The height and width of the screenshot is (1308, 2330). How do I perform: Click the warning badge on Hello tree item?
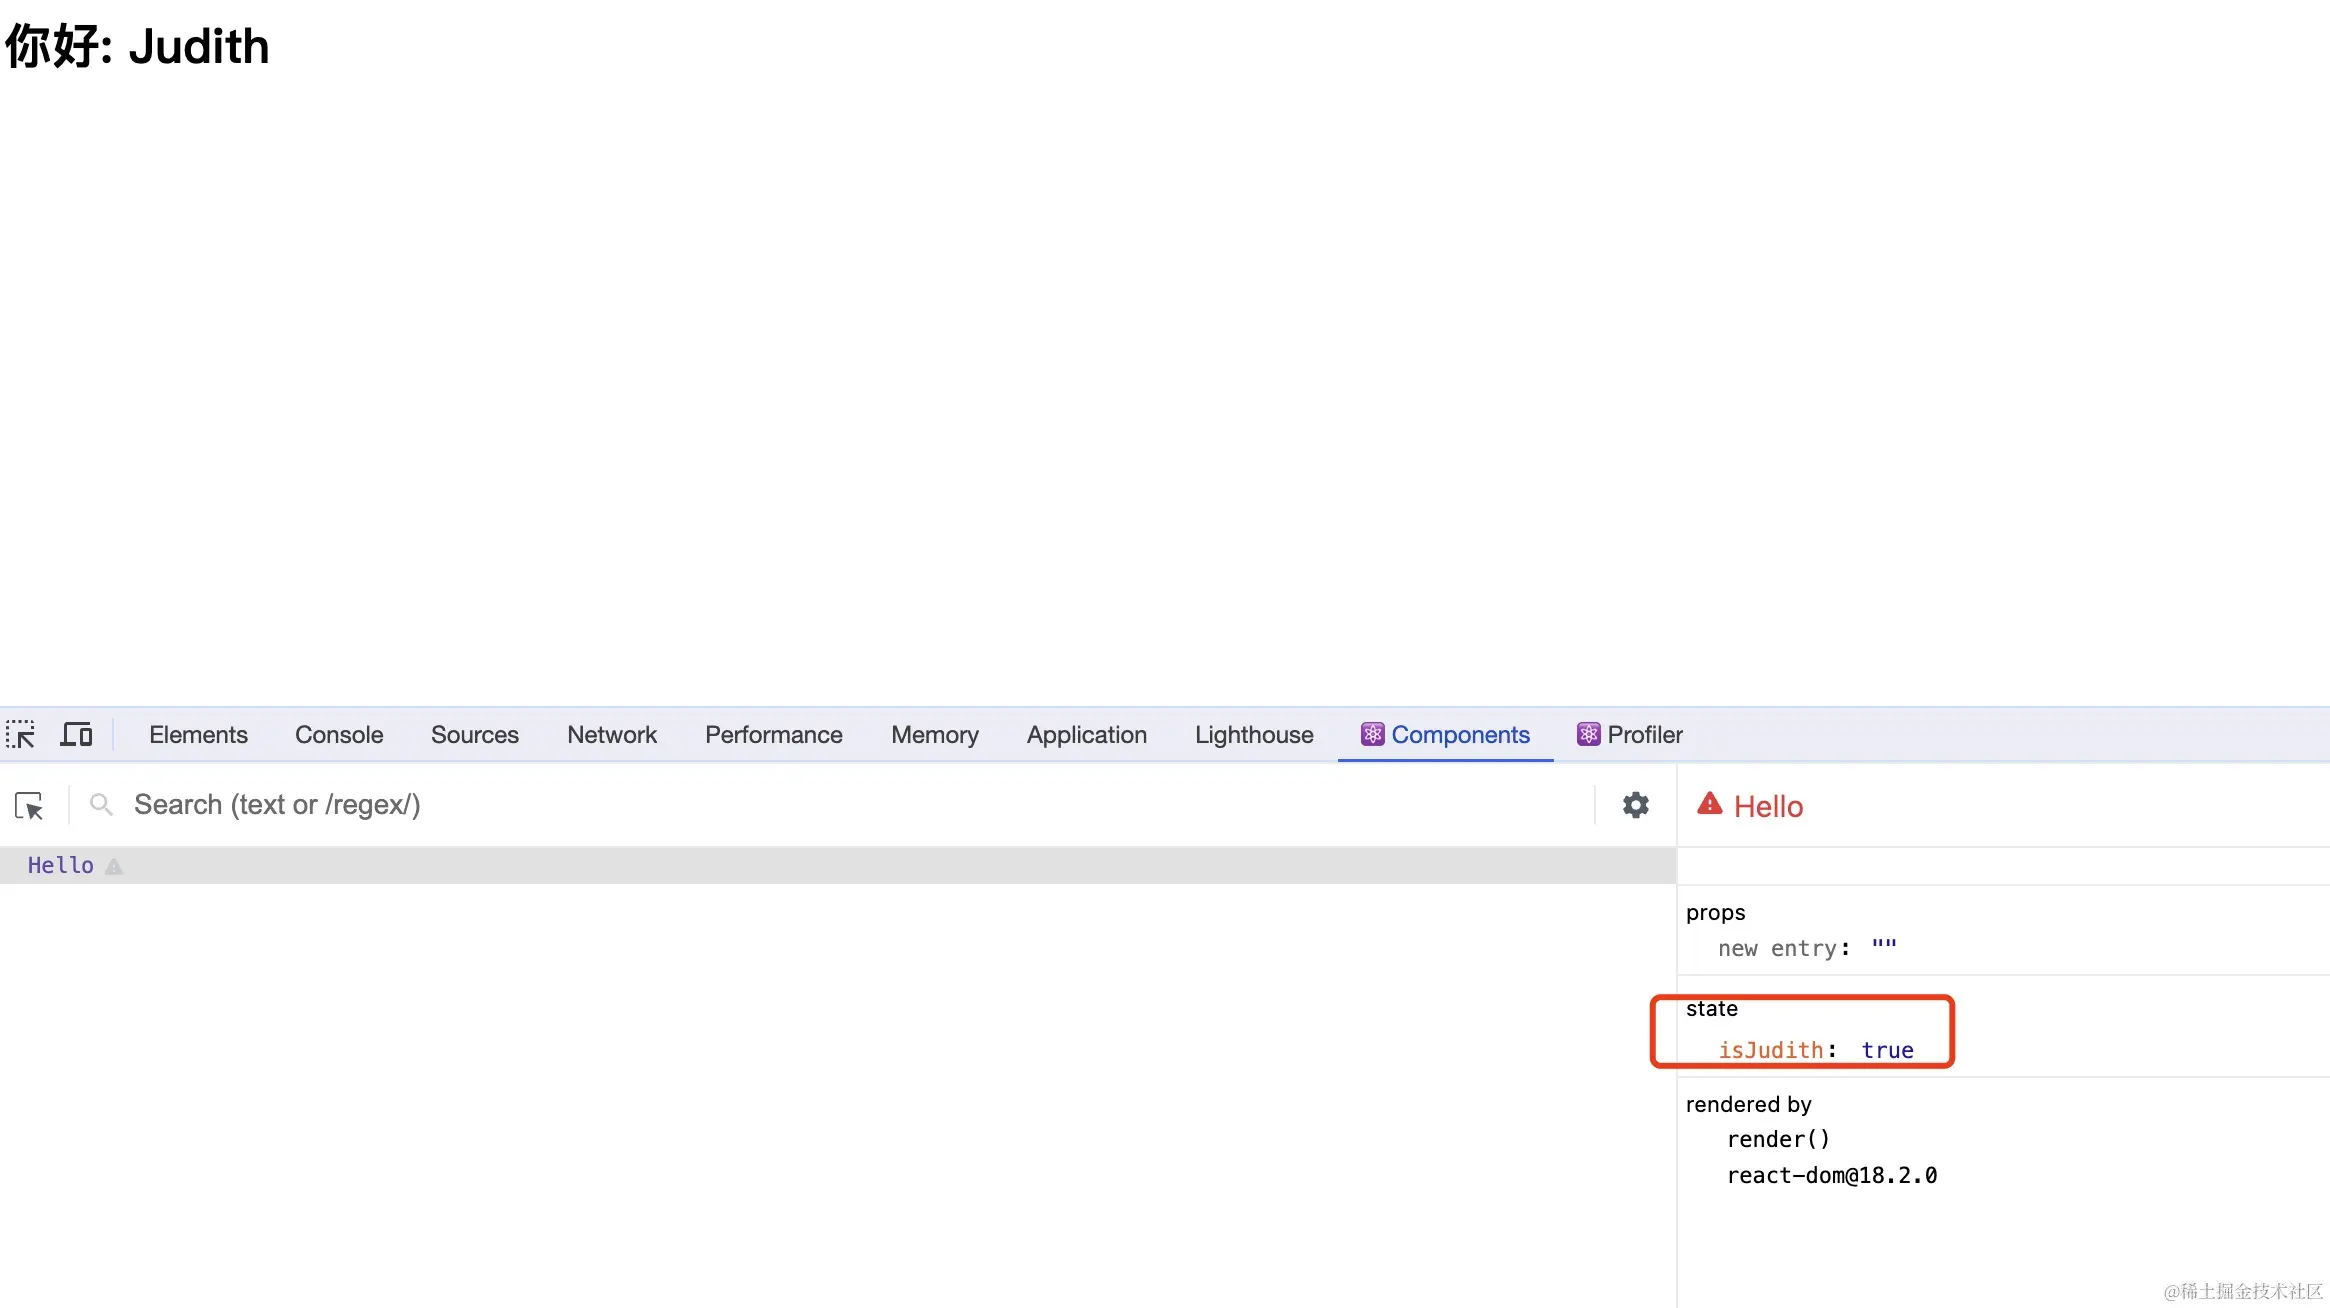tap(114, 867)
